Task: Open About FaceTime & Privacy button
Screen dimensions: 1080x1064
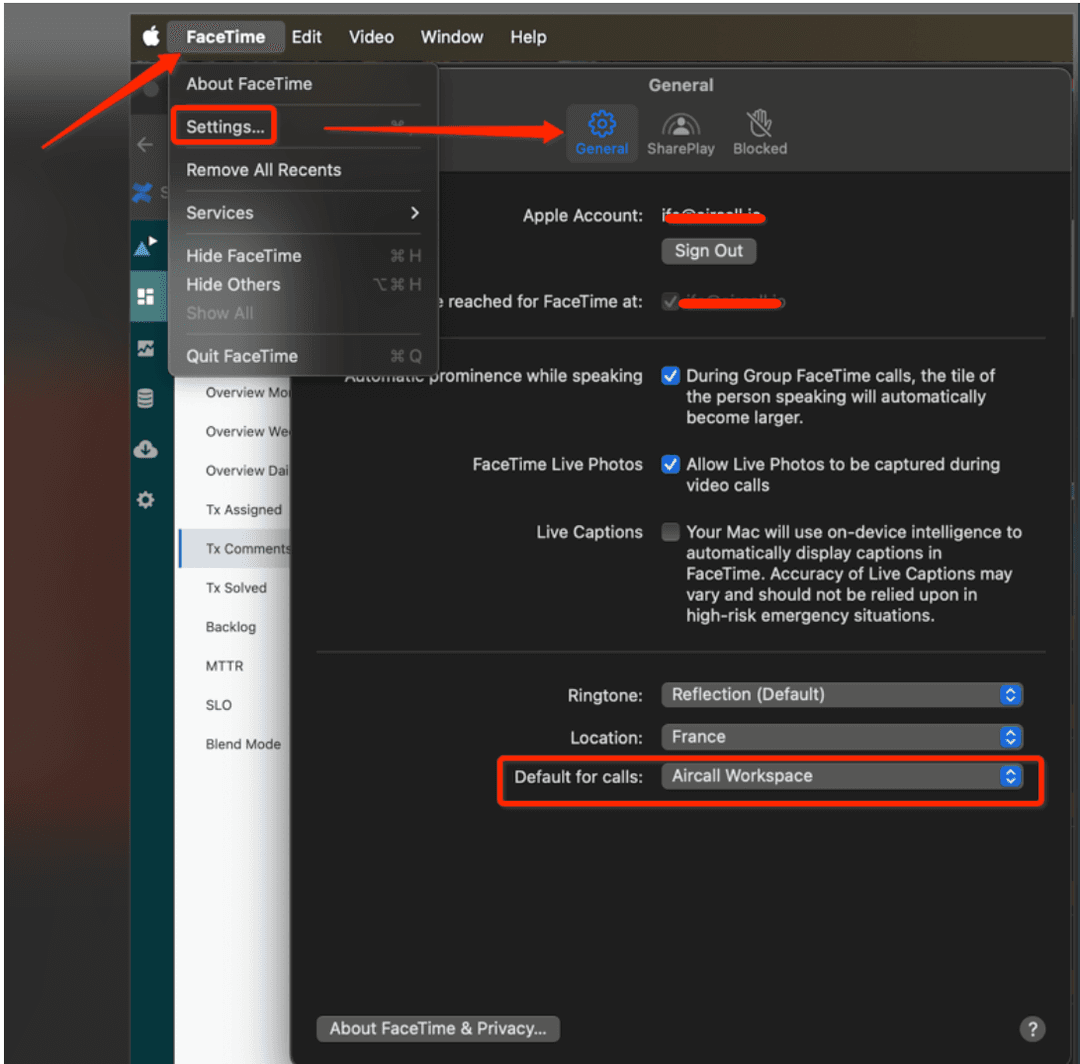Action: (438, 1029)
